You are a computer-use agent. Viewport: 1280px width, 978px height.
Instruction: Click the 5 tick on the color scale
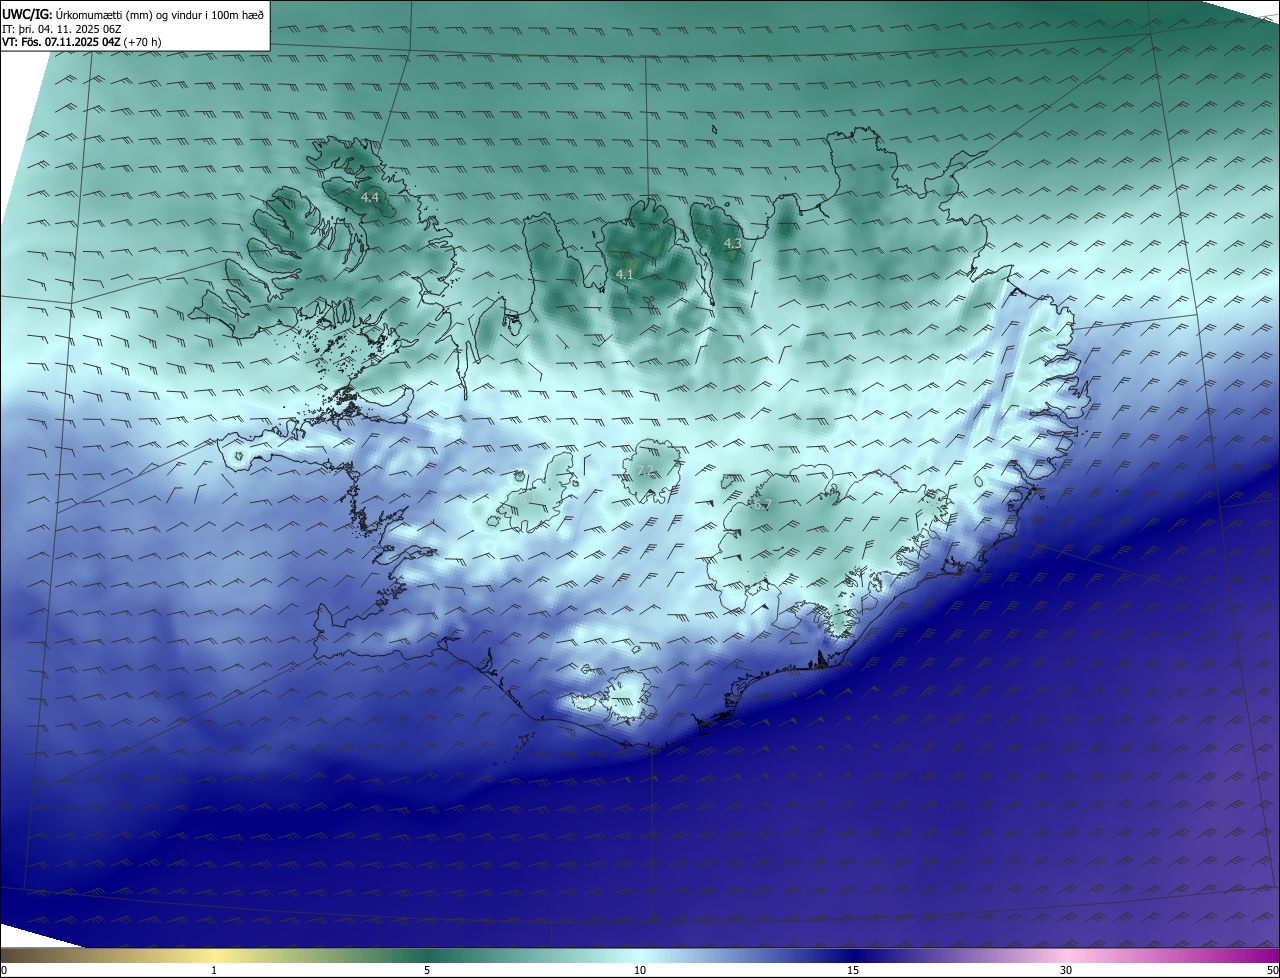pos(427,970)
